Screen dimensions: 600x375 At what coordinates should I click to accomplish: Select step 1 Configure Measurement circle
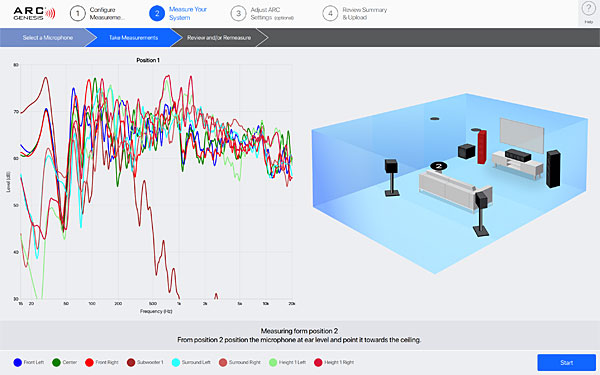tap(78, 14)
